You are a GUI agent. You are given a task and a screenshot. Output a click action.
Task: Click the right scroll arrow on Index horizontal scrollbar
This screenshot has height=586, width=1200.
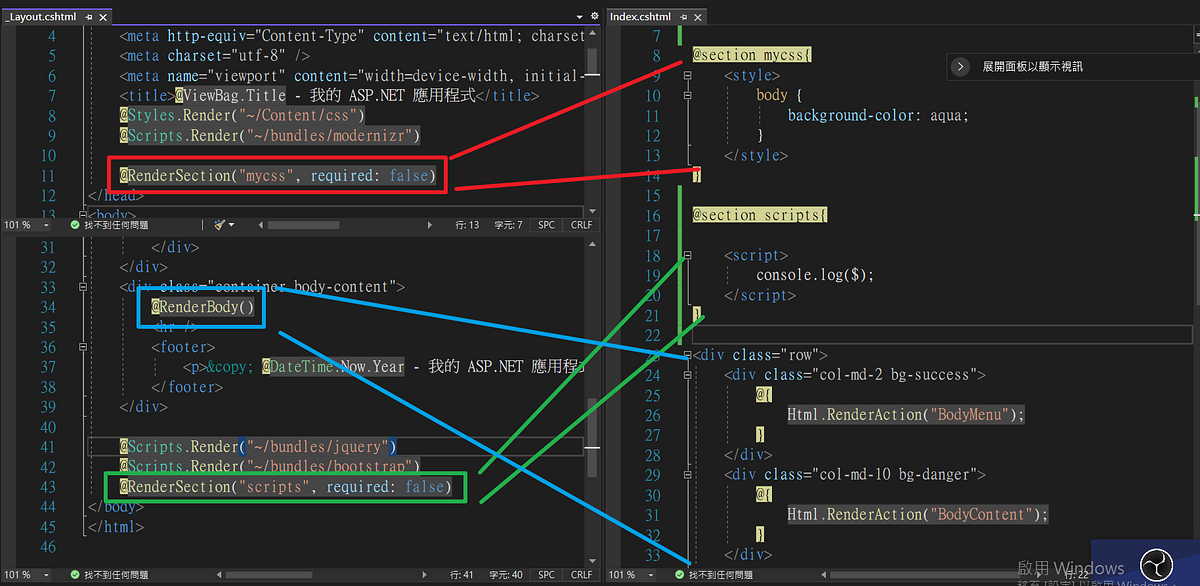pyautogui.click(x=1039, y=575)
